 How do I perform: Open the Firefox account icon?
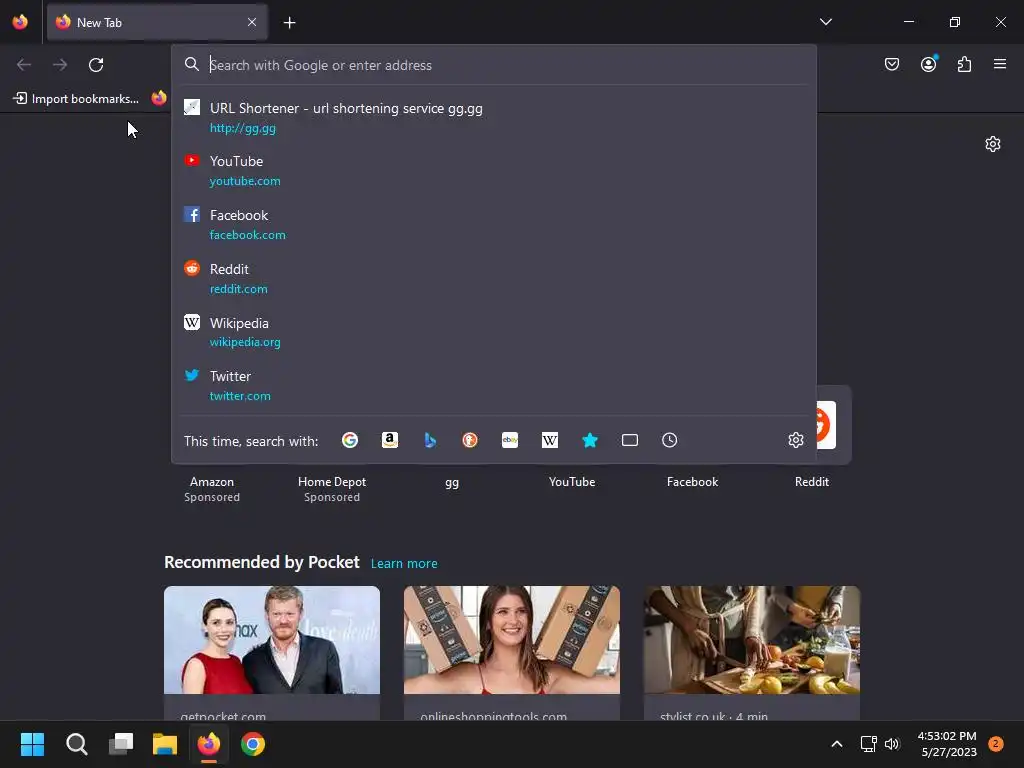[928, 64]
